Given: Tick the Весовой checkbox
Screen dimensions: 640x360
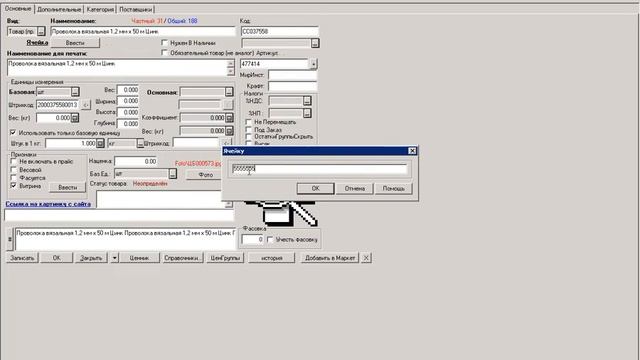Looking at the screenshot, I should (x=13, y=170).
